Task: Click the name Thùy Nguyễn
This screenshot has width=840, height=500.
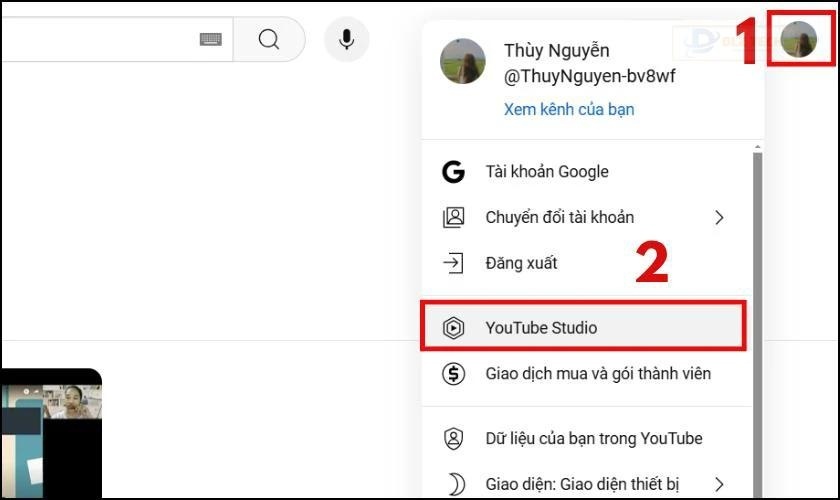Action: 557,50
